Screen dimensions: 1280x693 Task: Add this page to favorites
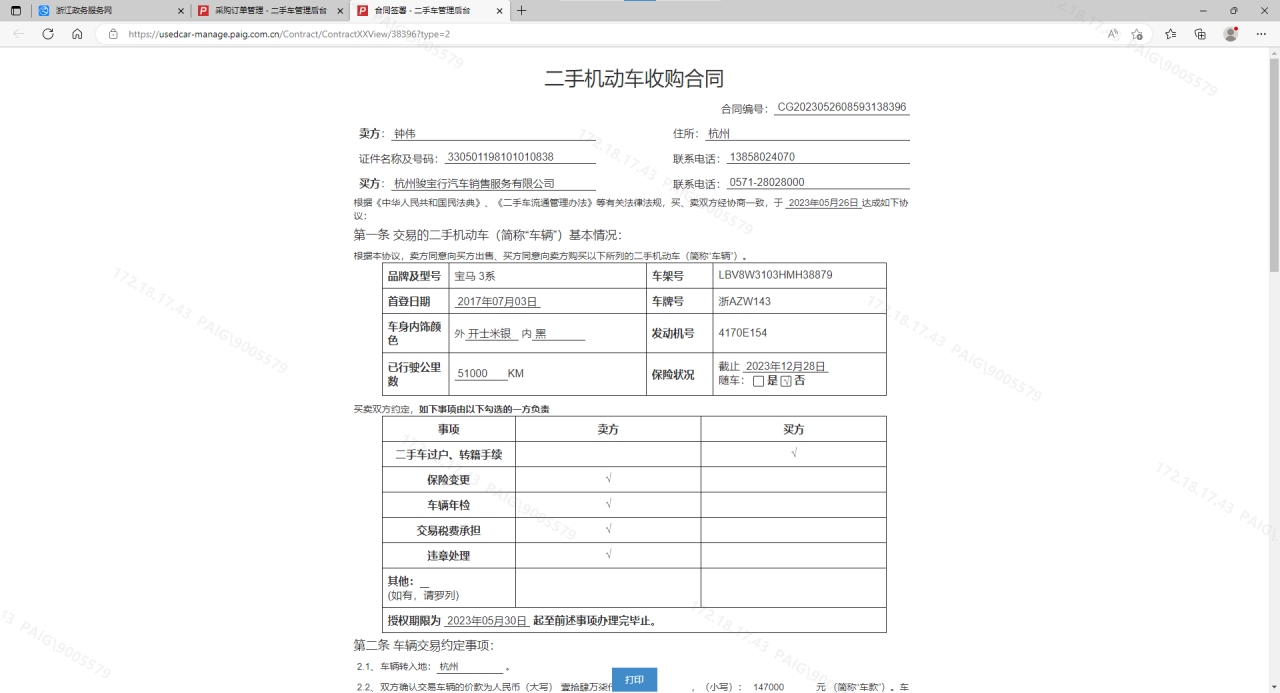tap(1137, 33)
